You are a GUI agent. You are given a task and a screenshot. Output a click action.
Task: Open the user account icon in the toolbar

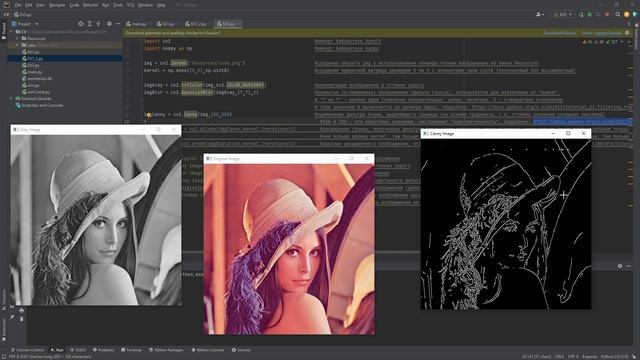coord(540,14)
